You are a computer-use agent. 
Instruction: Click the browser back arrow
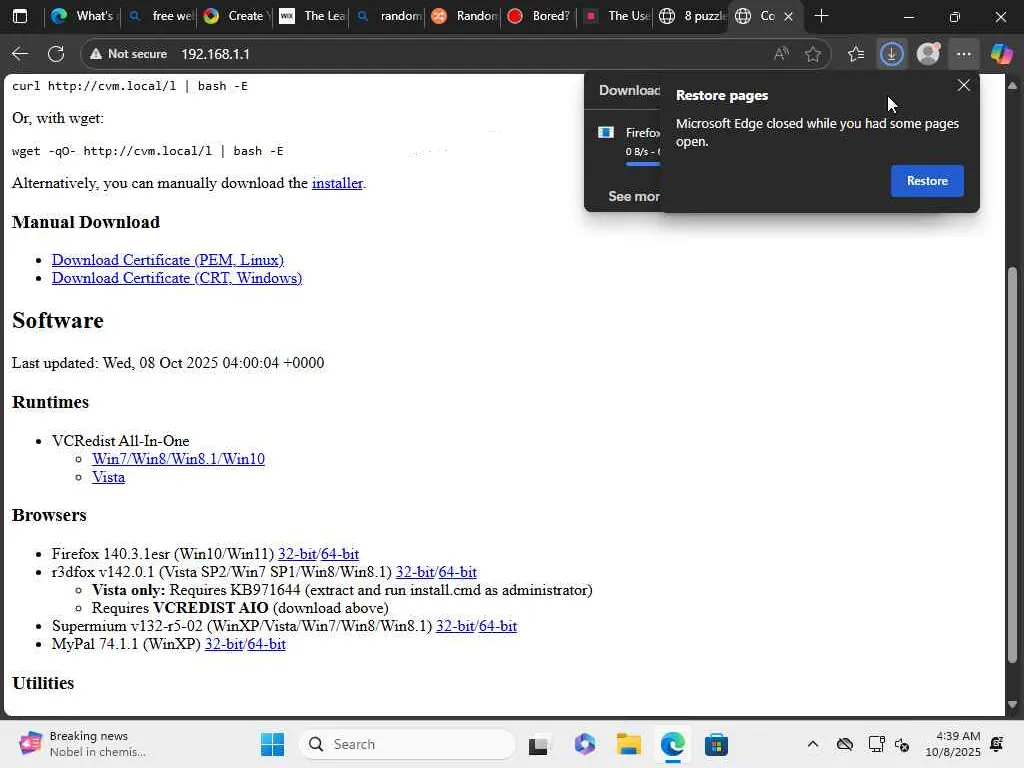tap(20, 54)
